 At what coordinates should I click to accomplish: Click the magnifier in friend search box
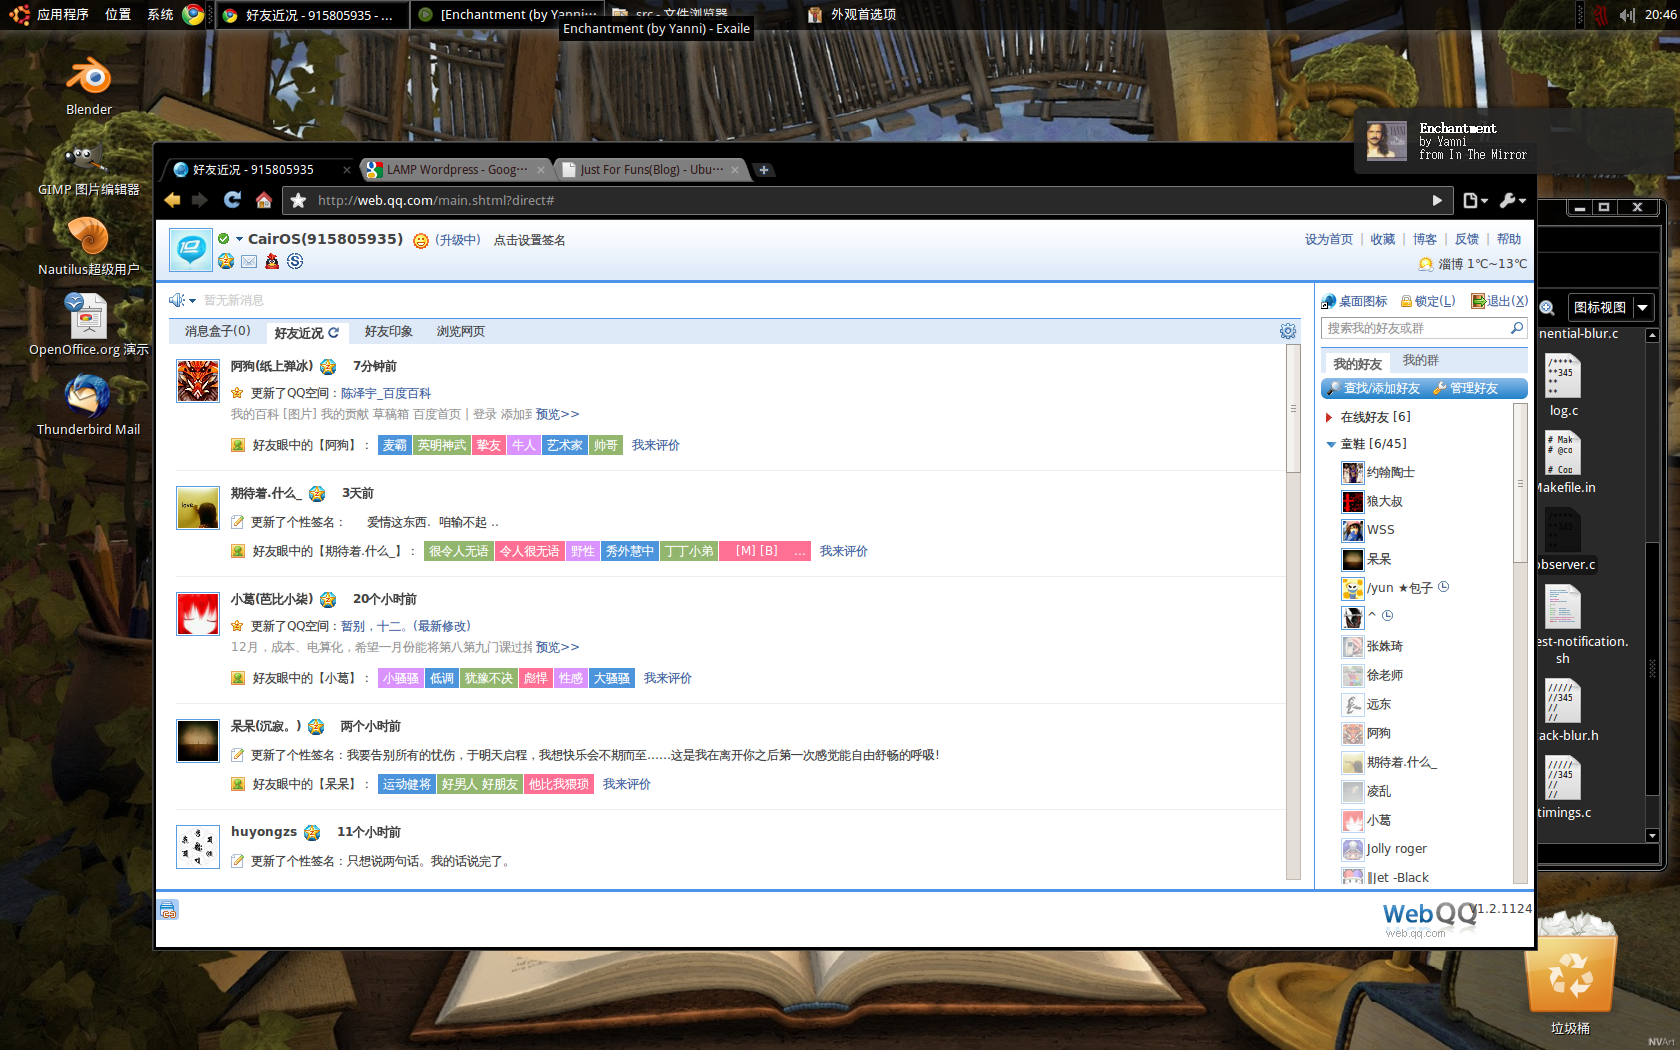1517,328
